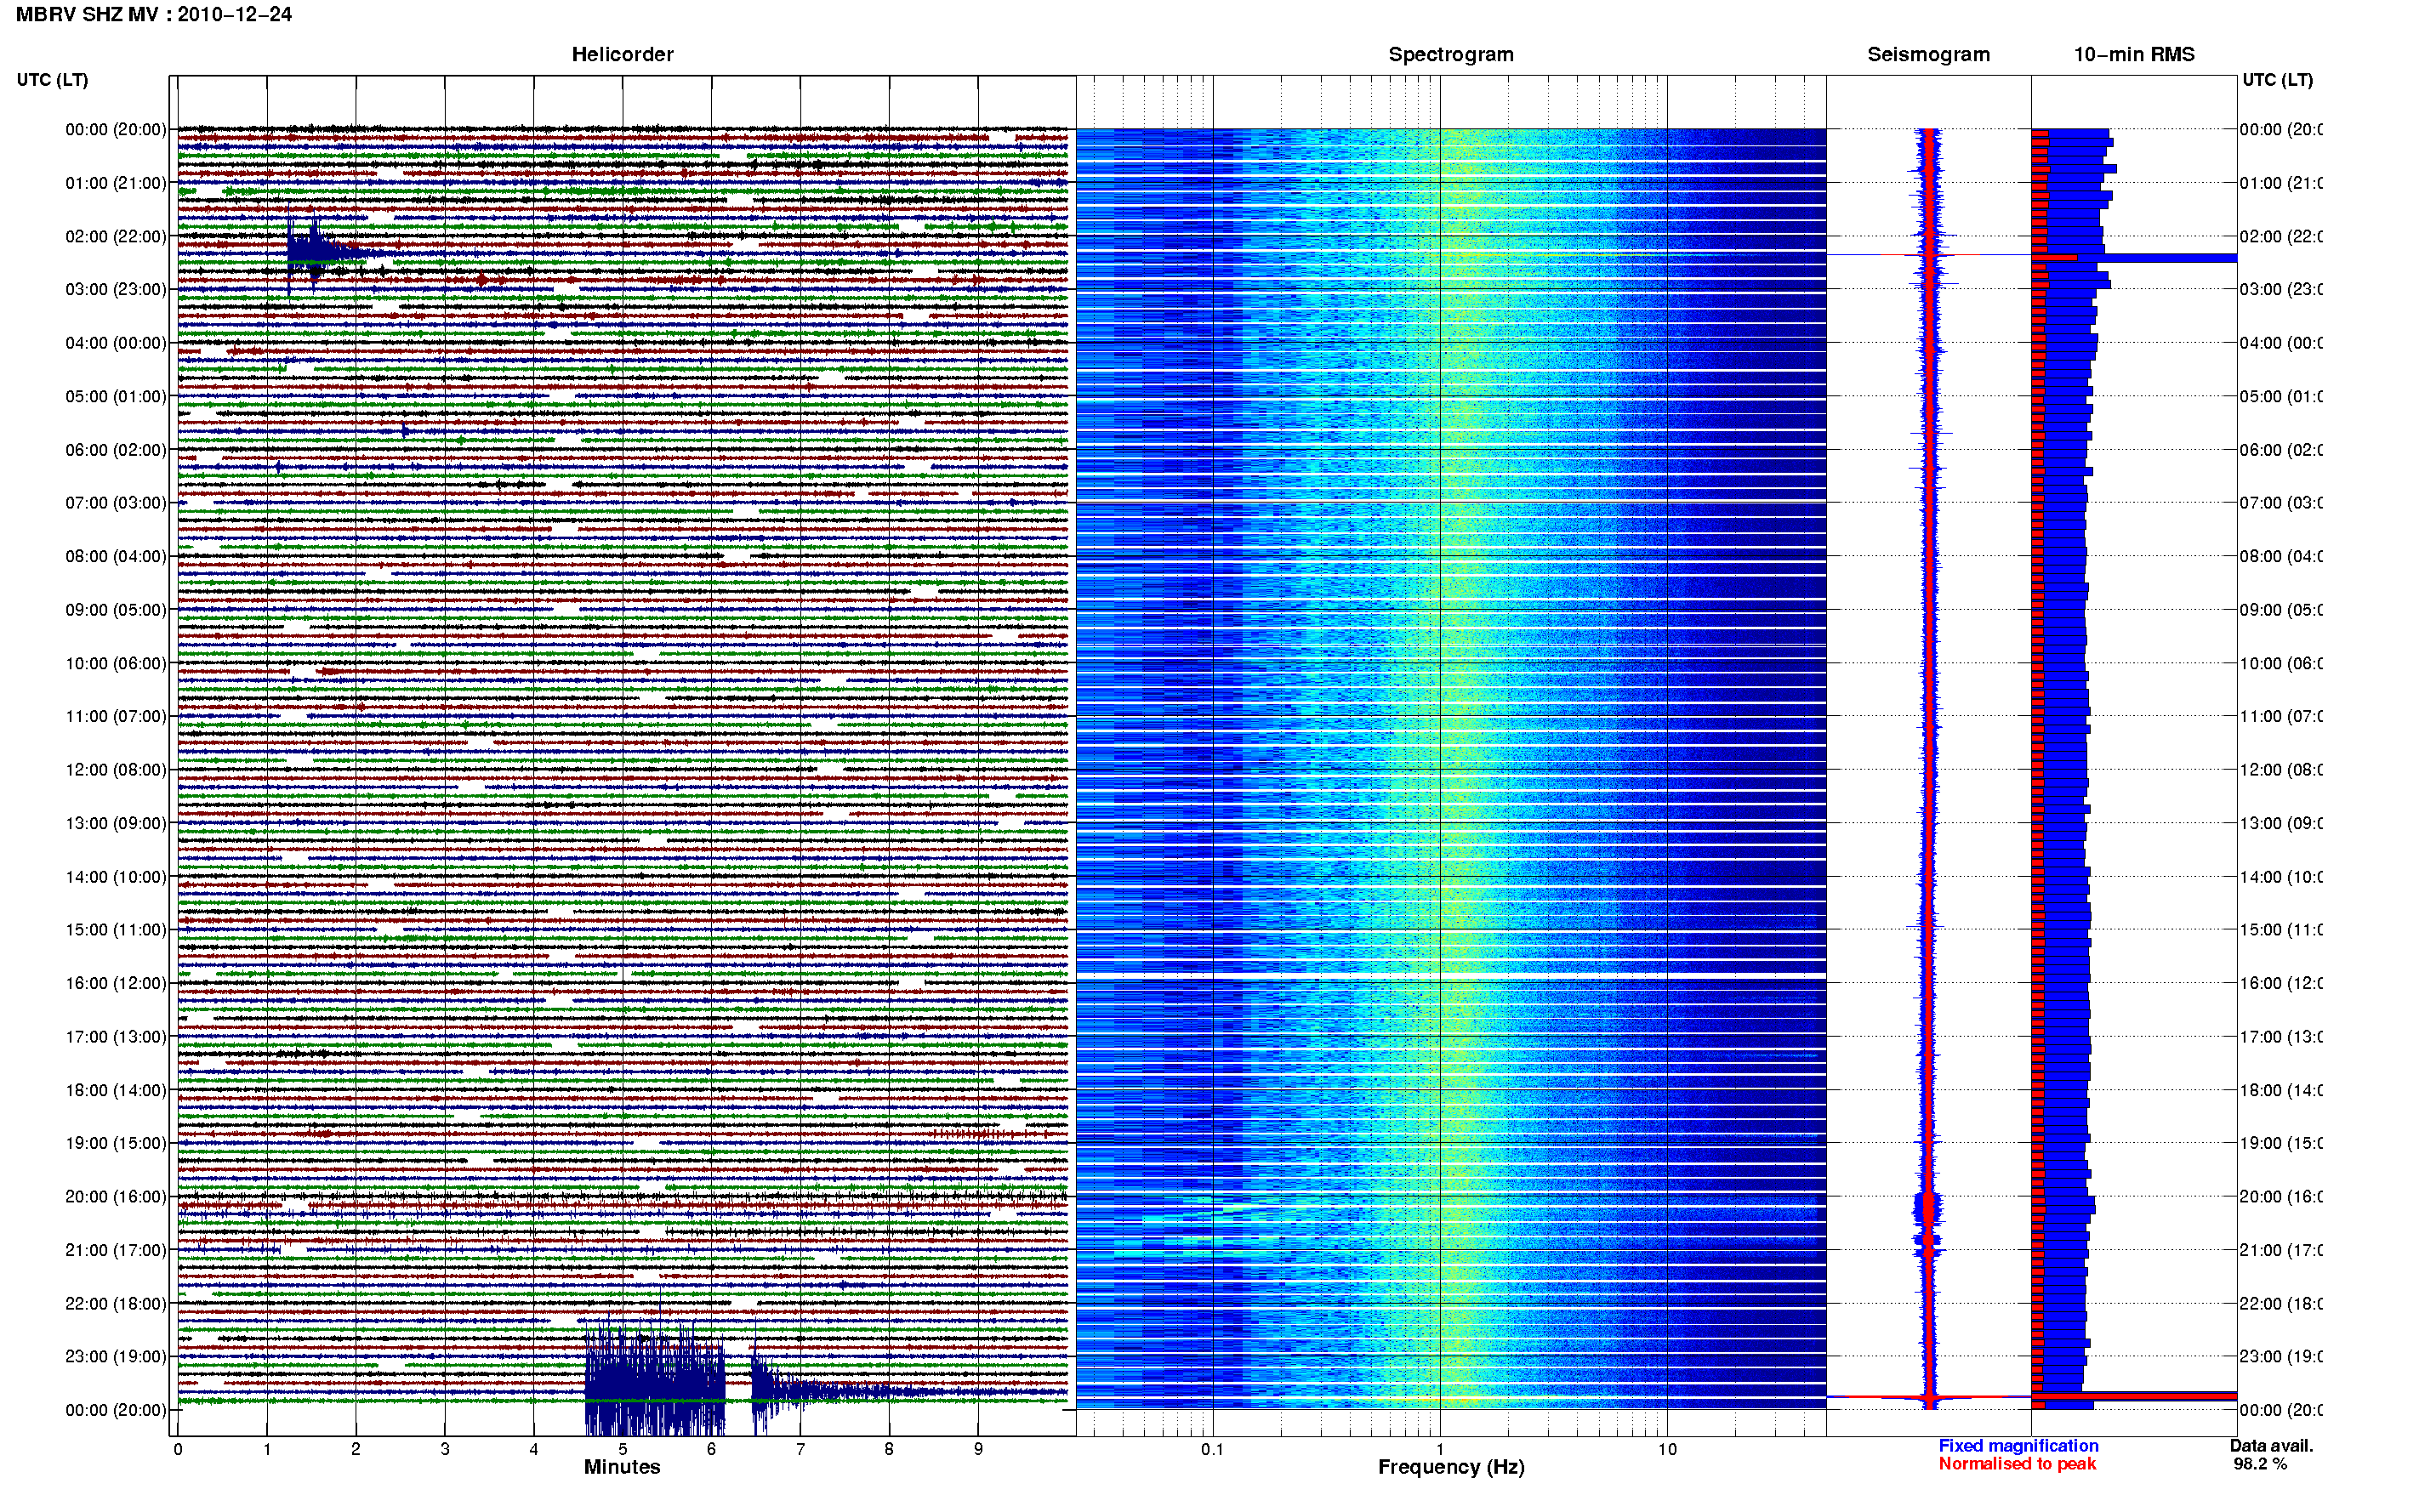
Task: Click the left 03:00 (23:00) time label
Action: tap(116, 289)
